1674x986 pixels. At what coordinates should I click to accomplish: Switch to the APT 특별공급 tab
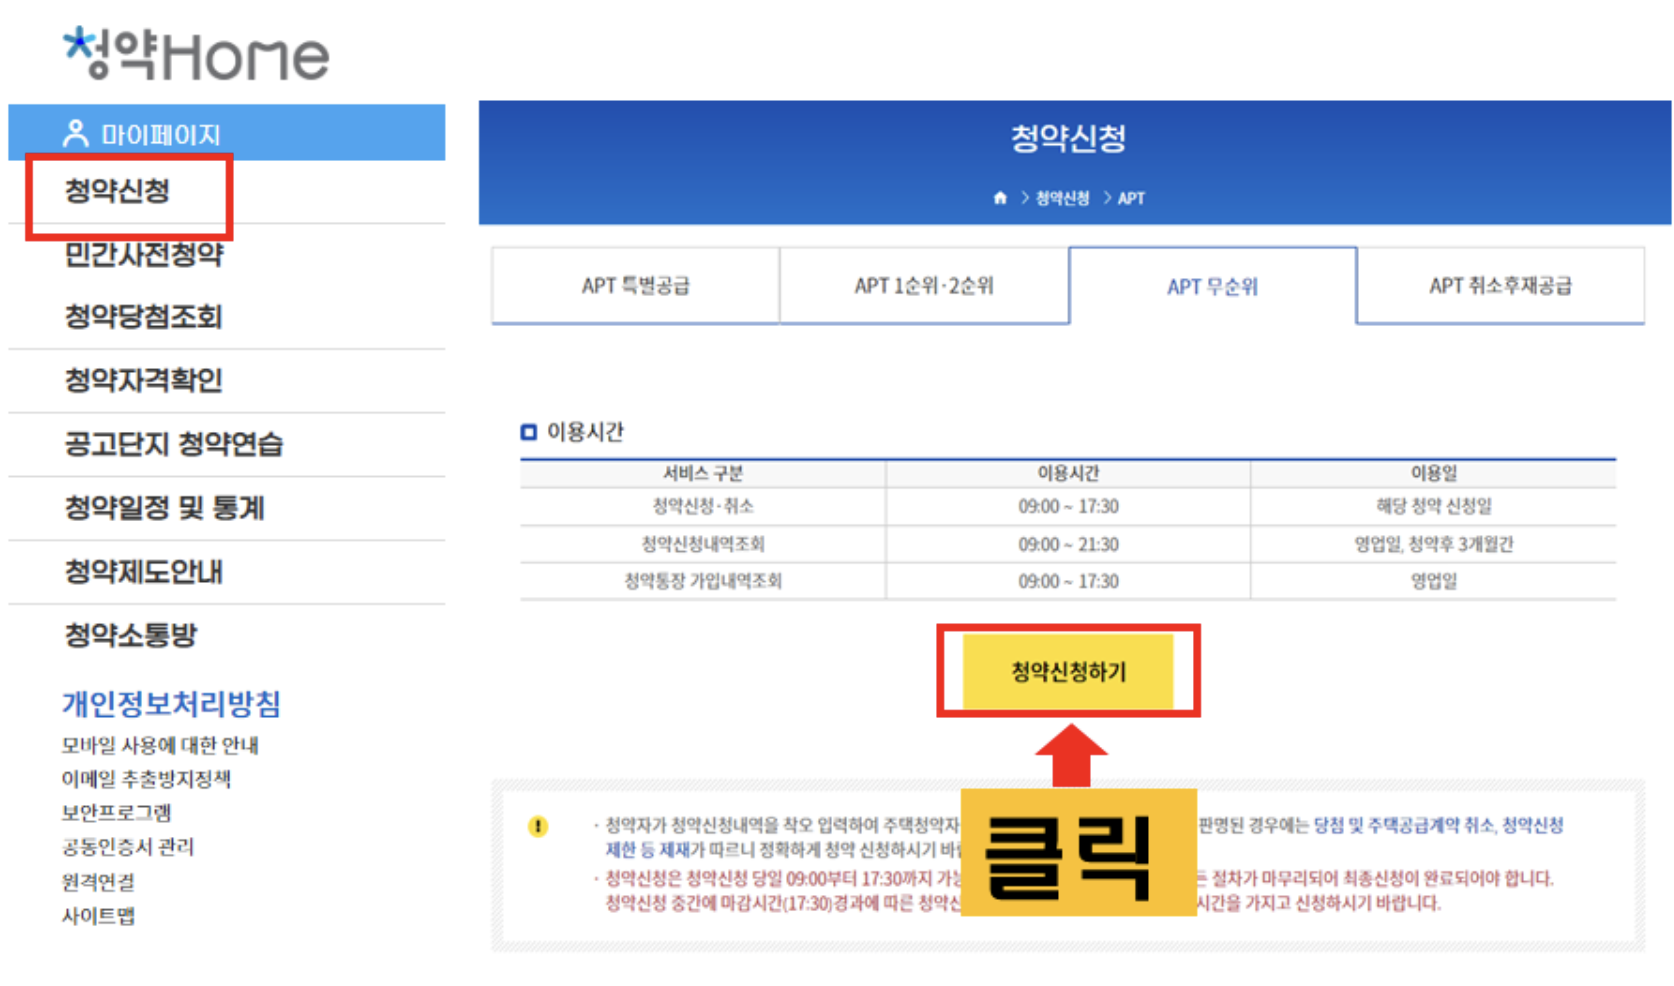pyautogui.click(x=634, y=285)
